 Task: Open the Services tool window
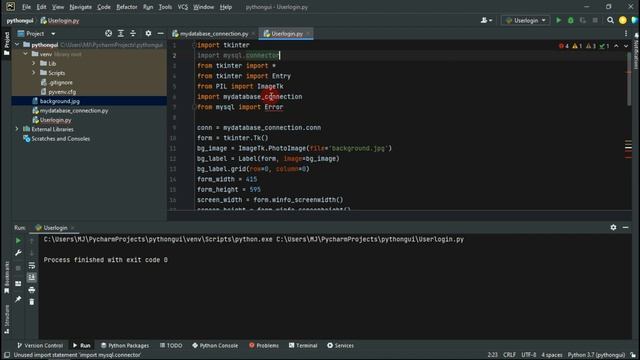click(x=340, y=345)
